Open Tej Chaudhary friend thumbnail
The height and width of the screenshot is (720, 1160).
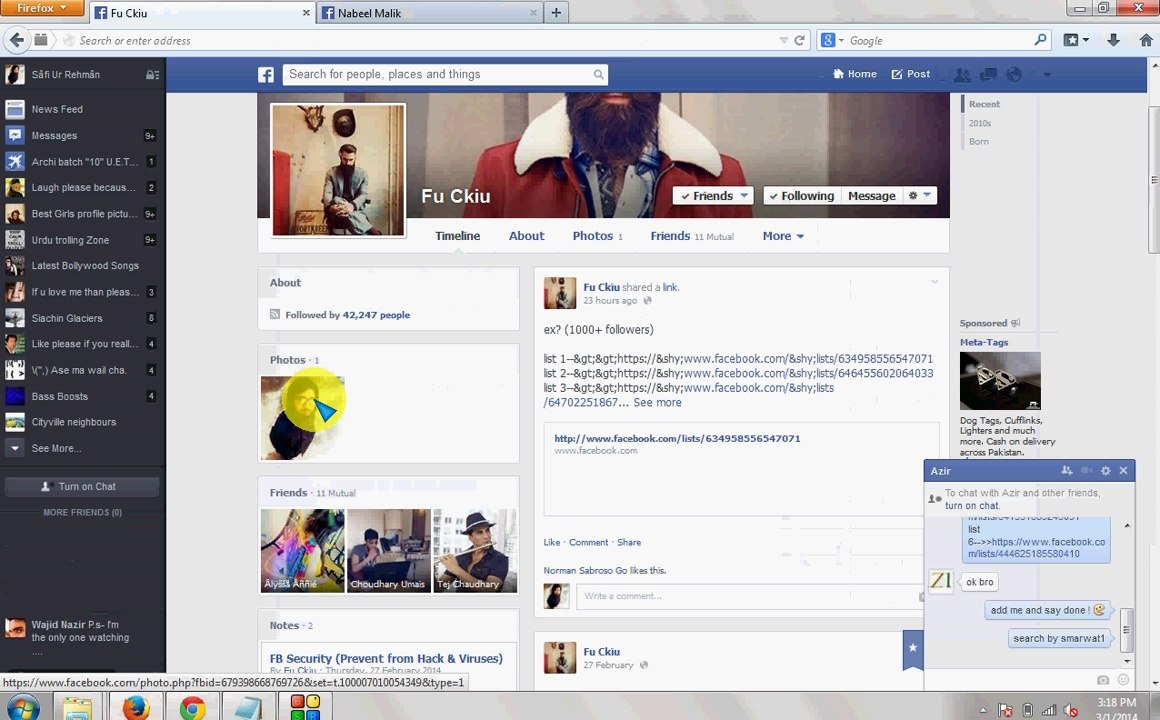[475, 550]
